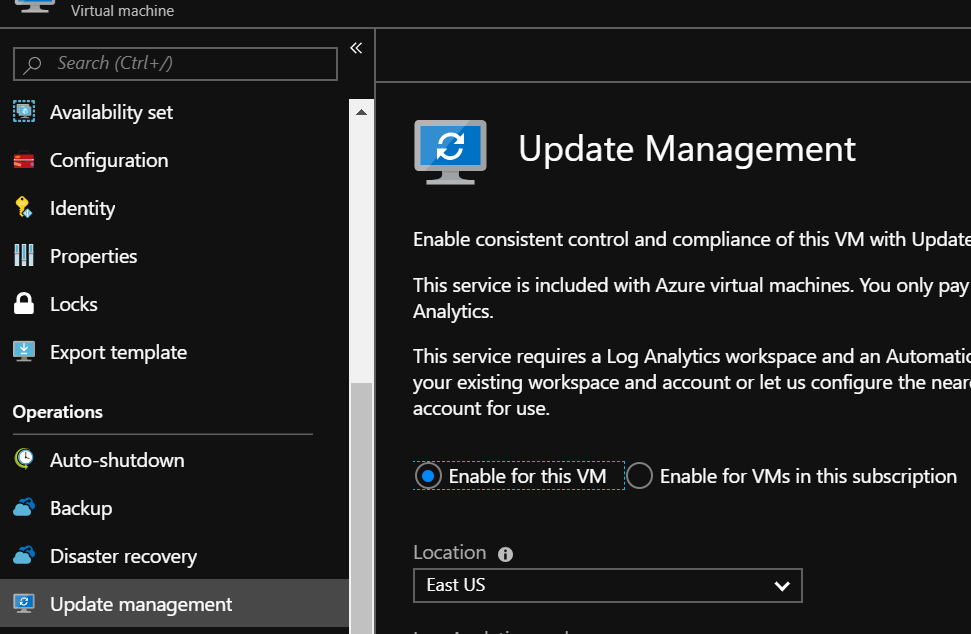The width and height of the screenshot is (971, 634).
Task: Select Enable for VMs in this subscription
Action: pos(640,476)
